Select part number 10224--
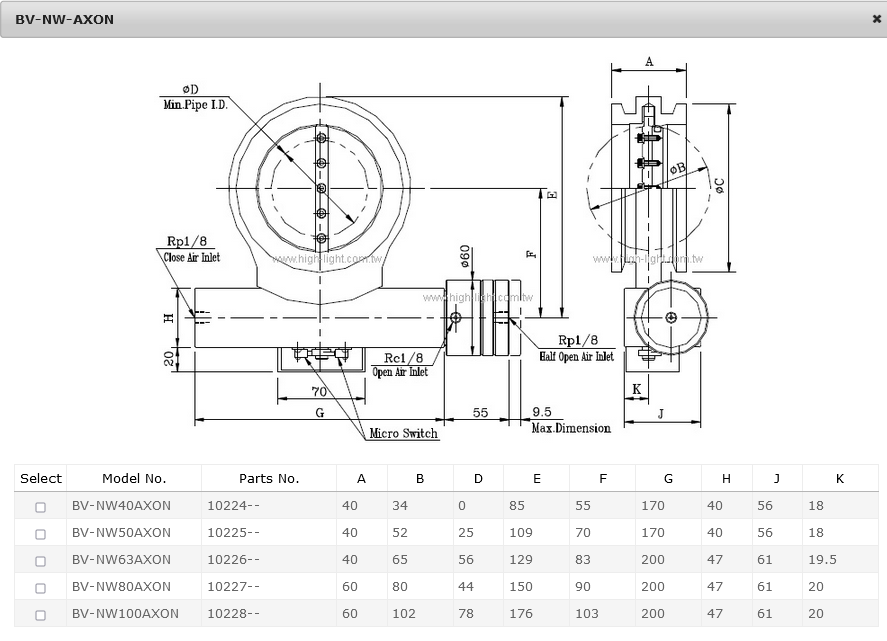Image resolution: width=887 pixels, height=641 pixels. click(233, 506)
